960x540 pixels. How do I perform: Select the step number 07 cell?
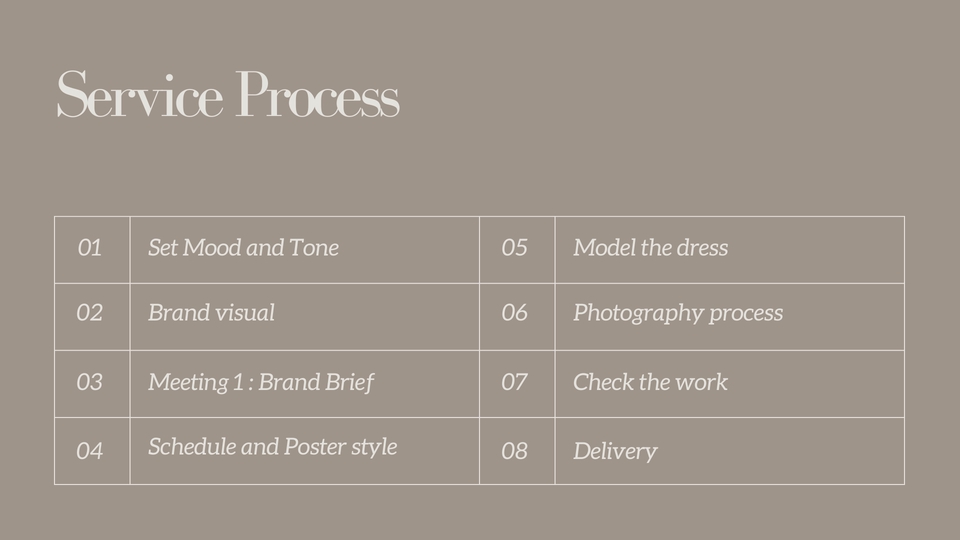(x=514, y=382)
